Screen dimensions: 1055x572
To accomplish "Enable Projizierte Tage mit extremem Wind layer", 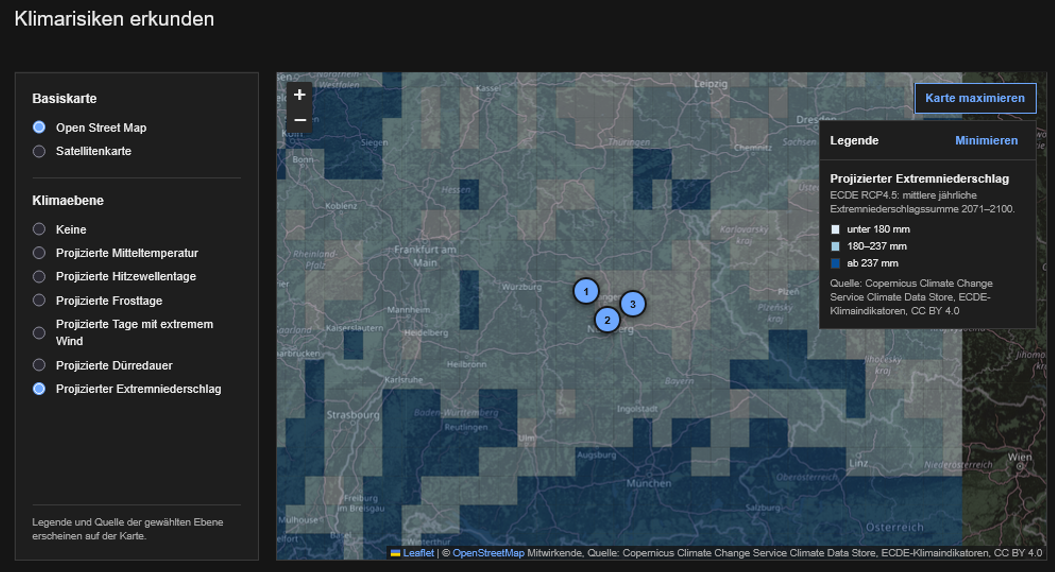I will (39, 332).
